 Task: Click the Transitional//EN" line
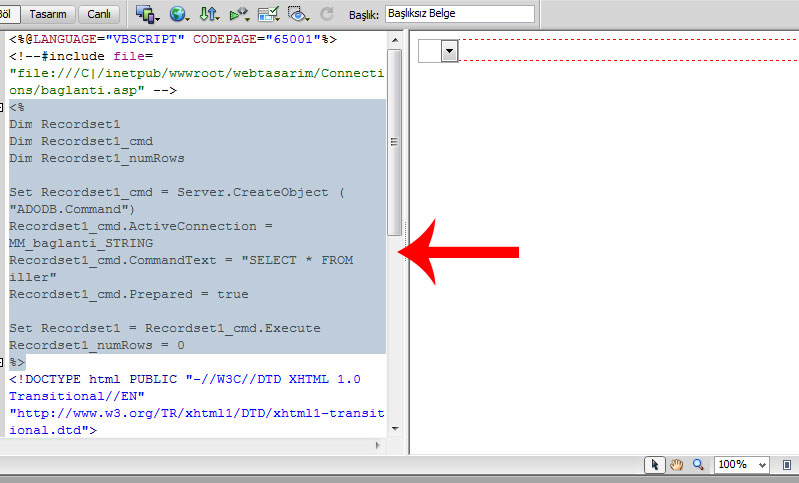click(76, 396)
